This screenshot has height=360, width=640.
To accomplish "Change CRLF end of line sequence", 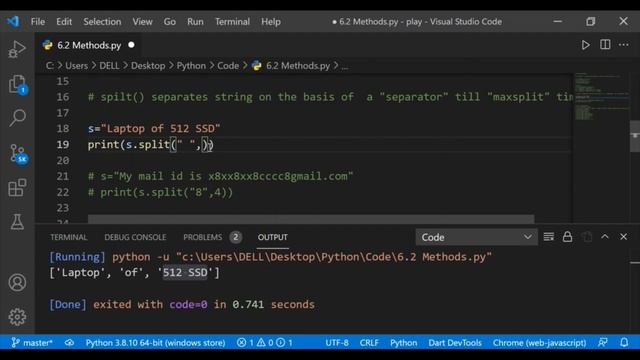I will (369, 343).
